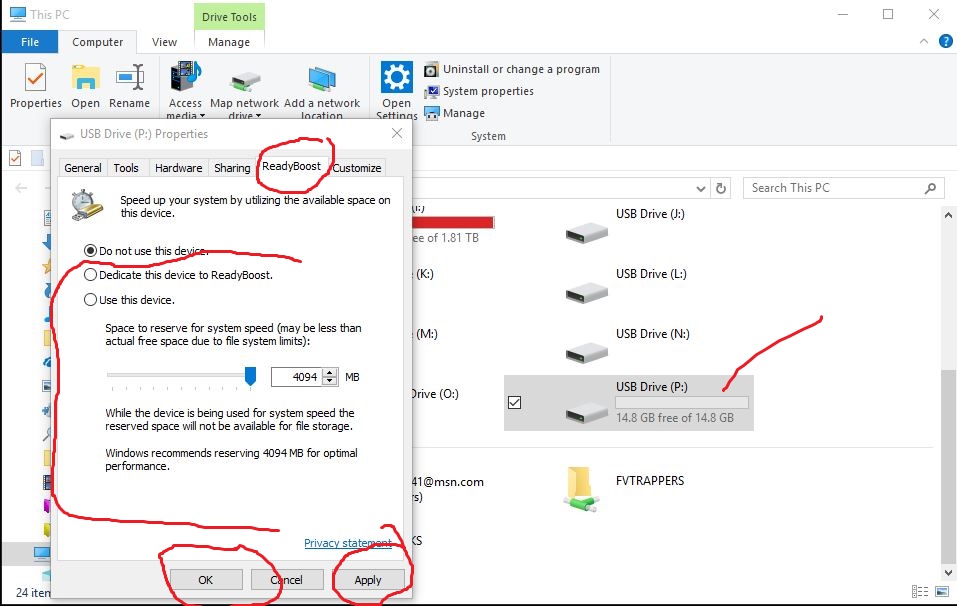
Task: Switch to large icons view in status bar
Action: pos(942,591)
